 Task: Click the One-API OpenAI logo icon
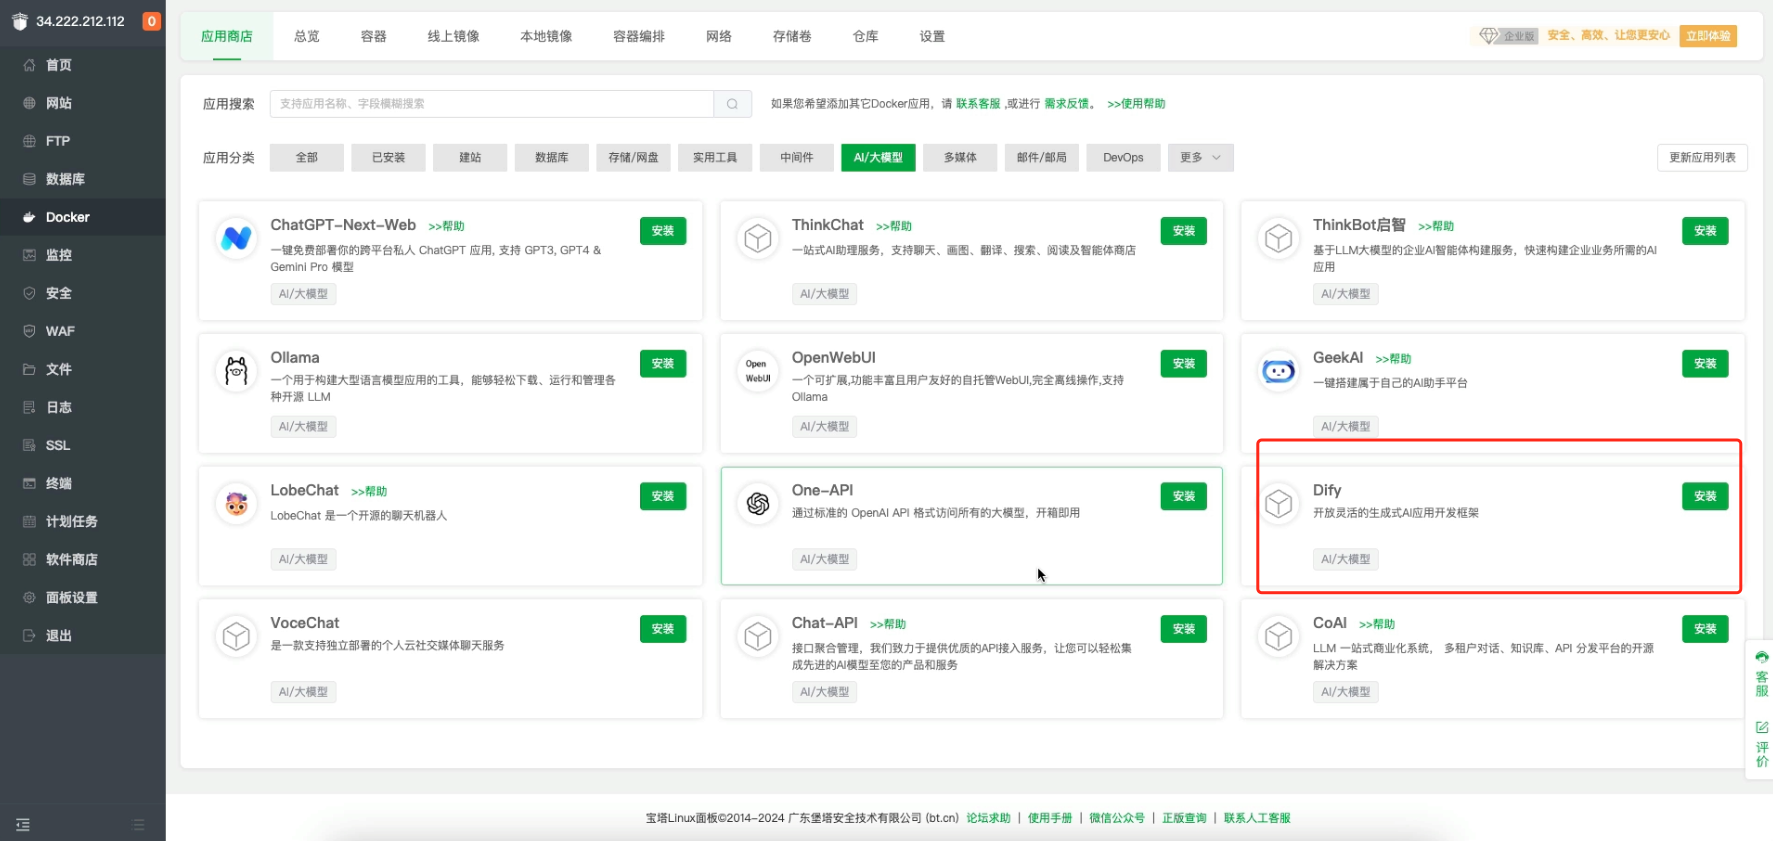point(758,504)
